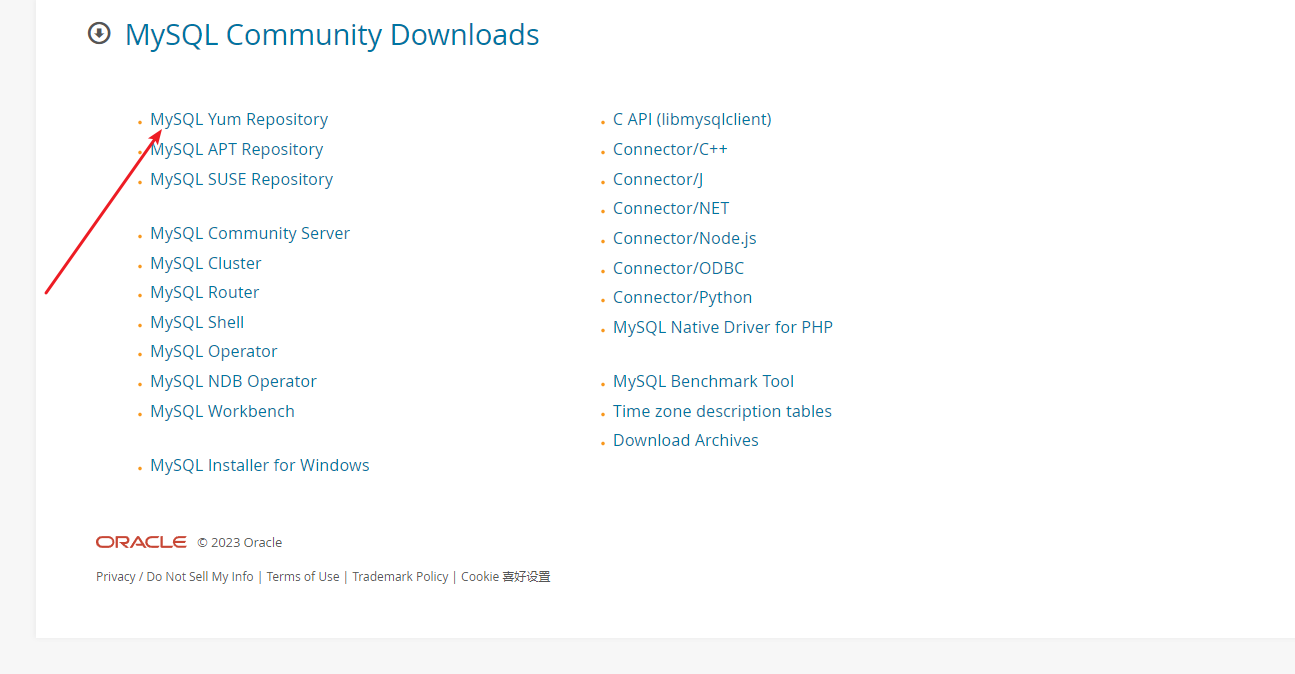The height and width of the screenshot is (674, 1295).
Task: Go to MySQL Workbench downloads
Action: (222, 411)
